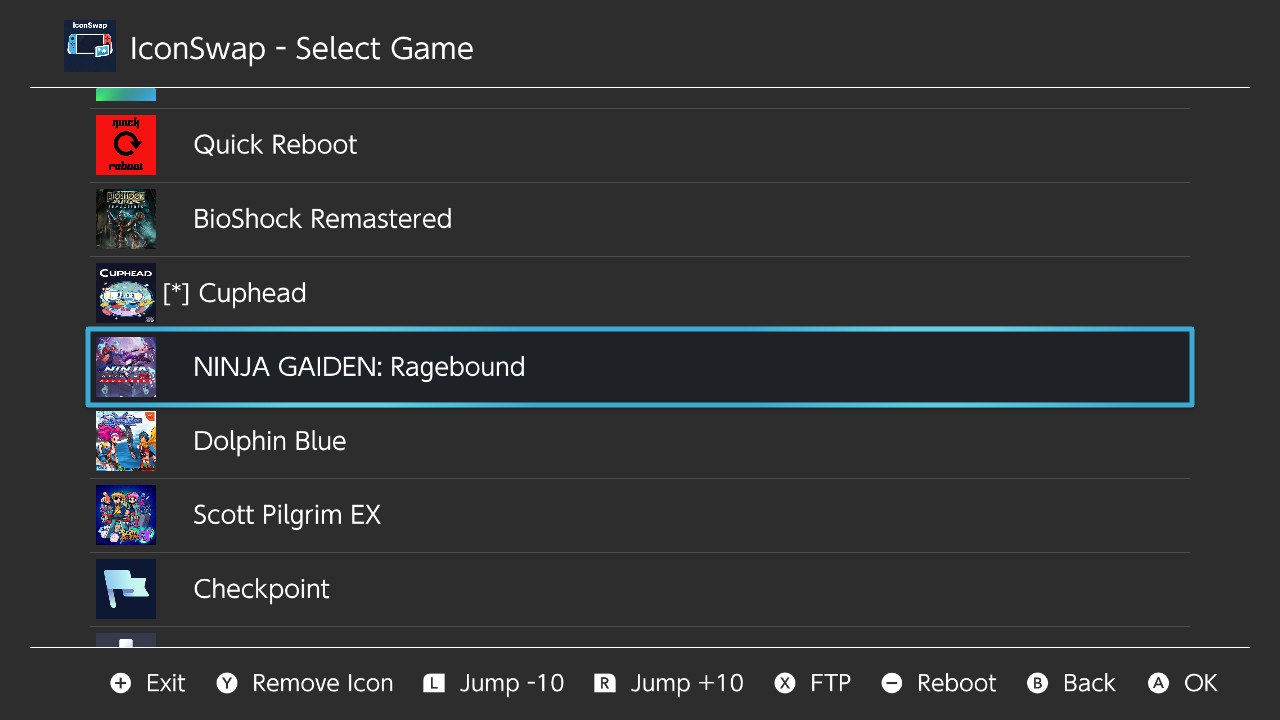1280x720 pixels.
Task: Click the R Jump +10 button
Action: tap(669, 683)
